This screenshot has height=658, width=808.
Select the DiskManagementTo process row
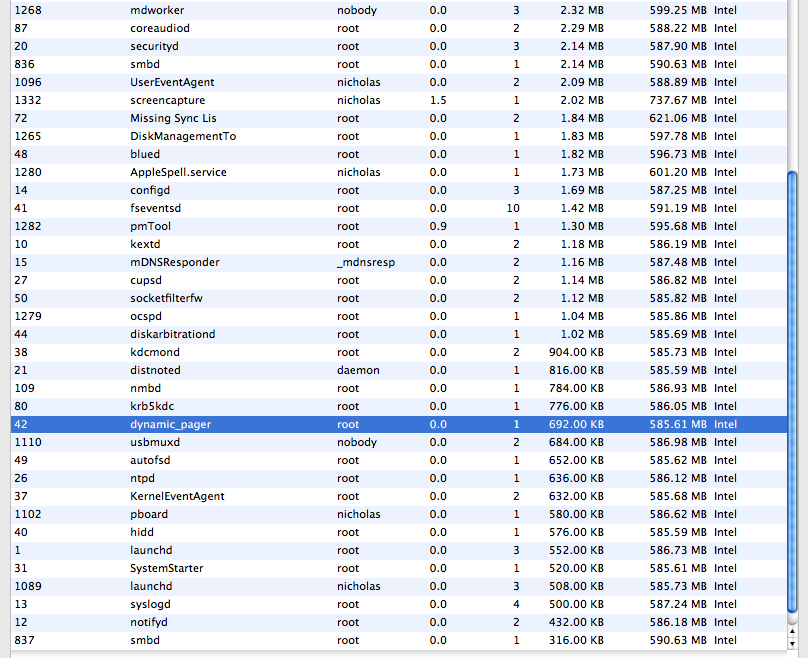399,137
